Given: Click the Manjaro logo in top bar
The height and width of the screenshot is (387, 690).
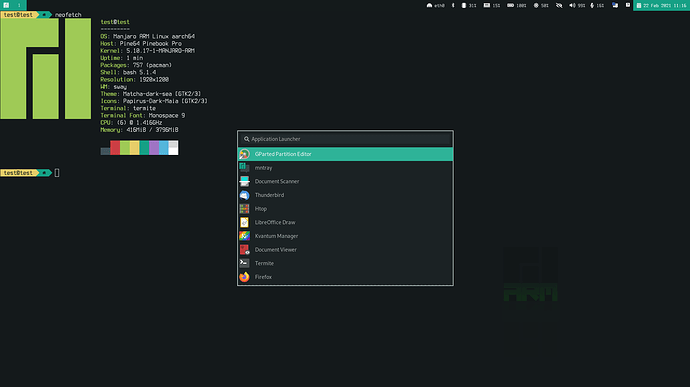Looking at the screenshot, I should [x=6, y=5].
